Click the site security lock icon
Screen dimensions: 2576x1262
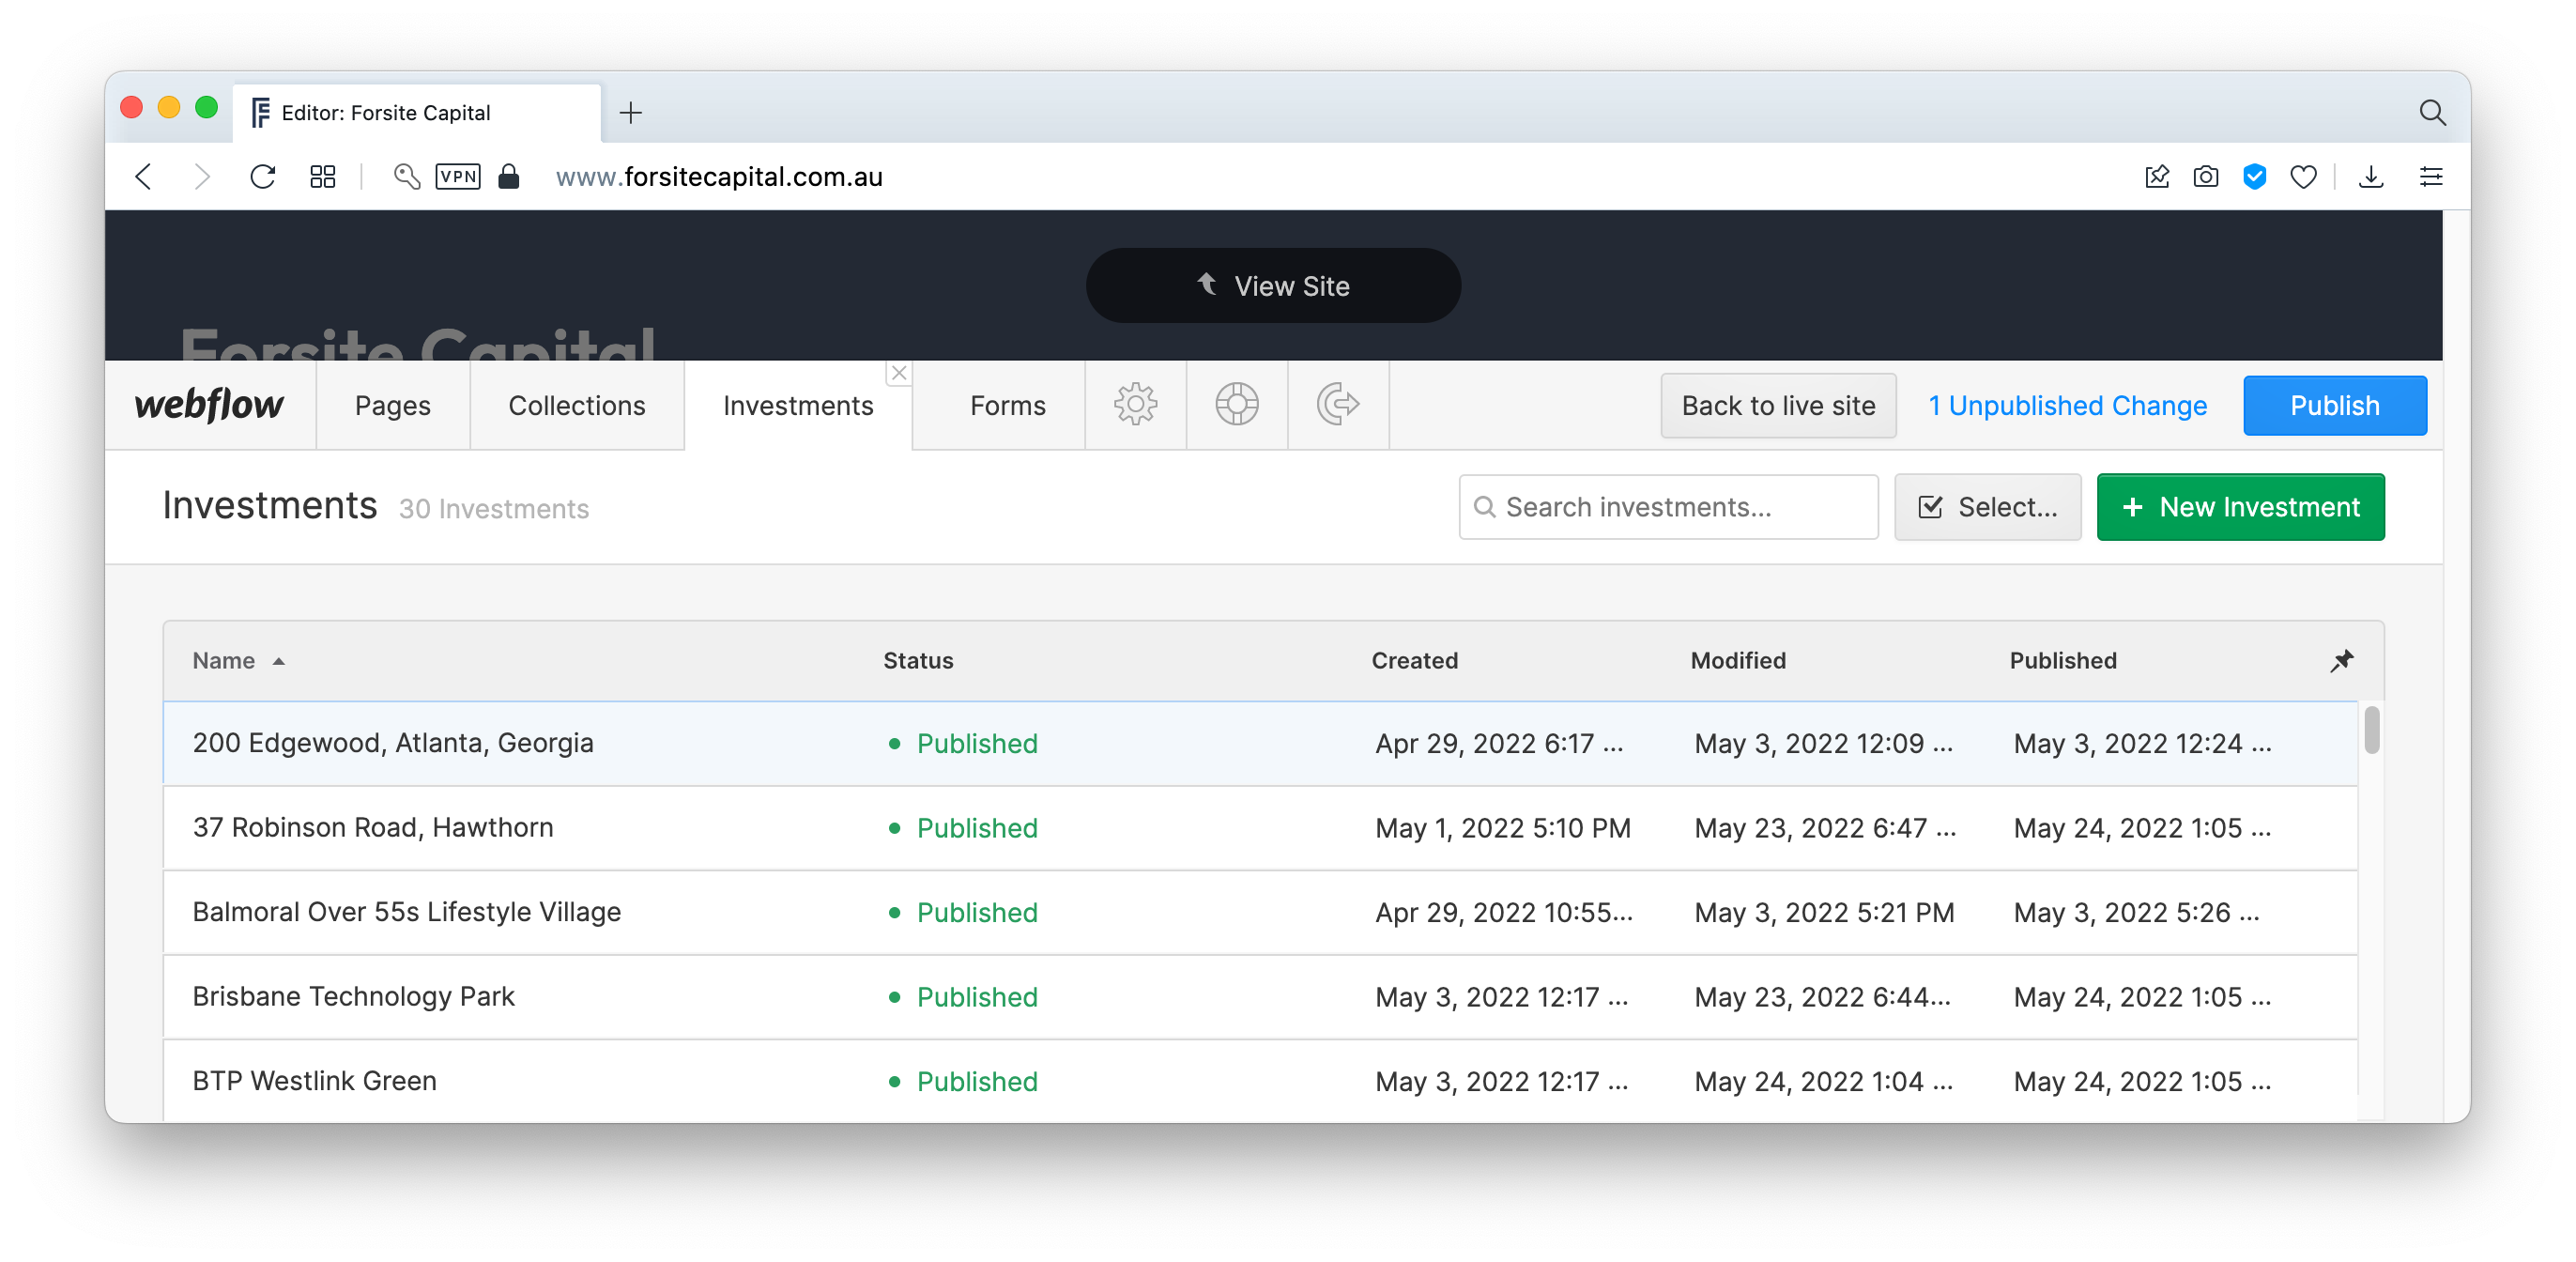[509, 177]
